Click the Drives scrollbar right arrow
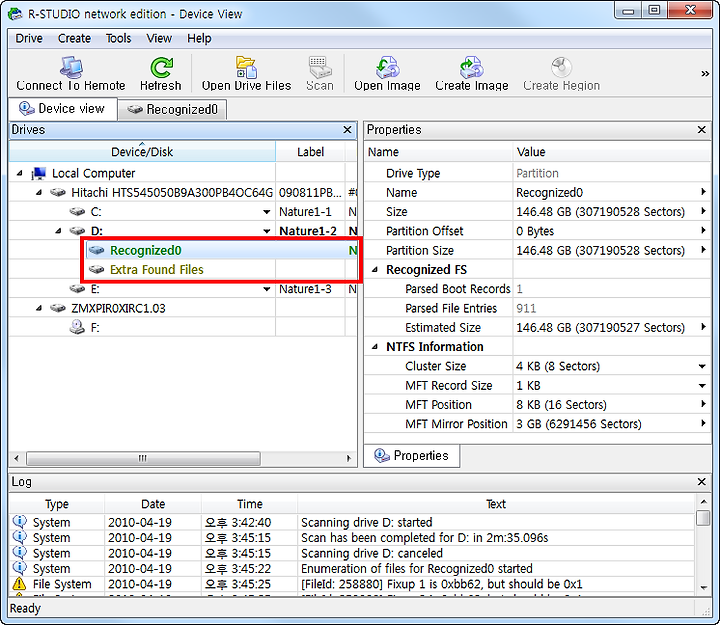This screenshot has width=720, height=625. click(349, 458)
